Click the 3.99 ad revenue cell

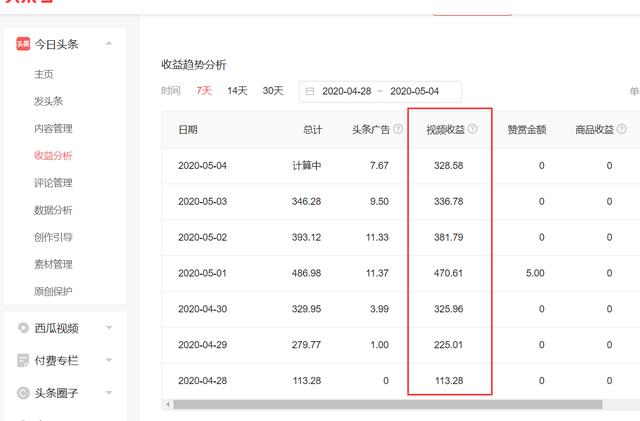click(x=379, y=309)
